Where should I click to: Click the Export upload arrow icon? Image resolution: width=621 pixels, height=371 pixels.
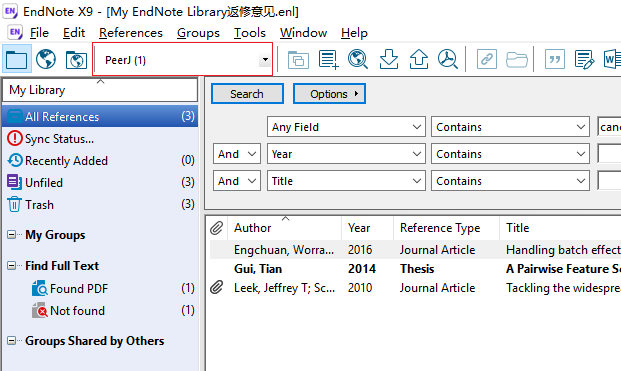[419, 59]
